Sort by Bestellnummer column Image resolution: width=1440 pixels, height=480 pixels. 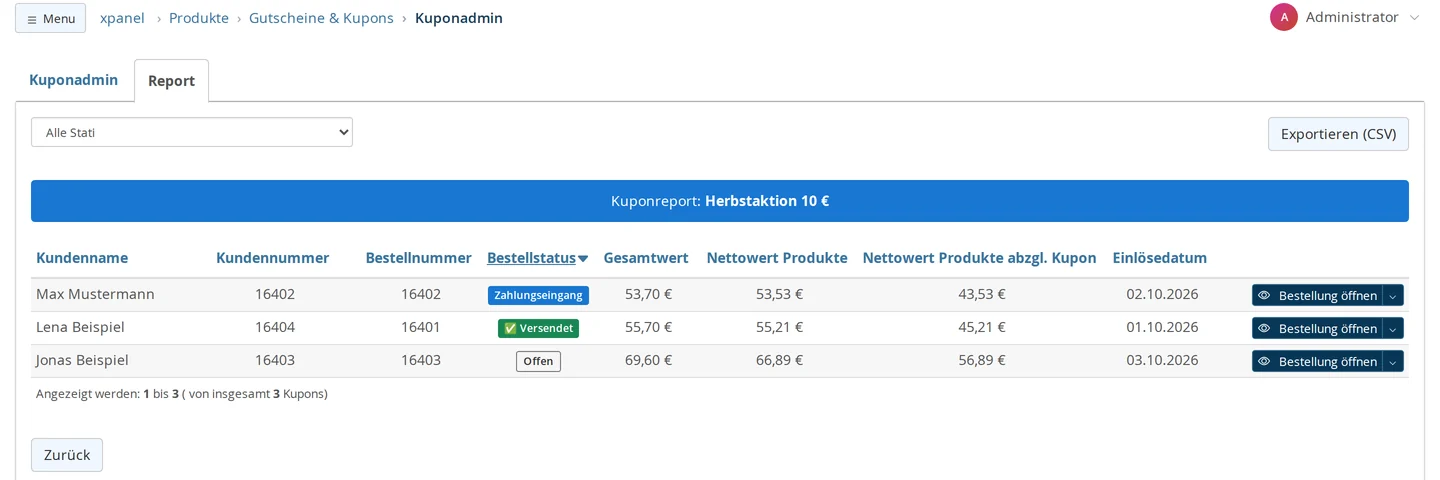point(418,258)
